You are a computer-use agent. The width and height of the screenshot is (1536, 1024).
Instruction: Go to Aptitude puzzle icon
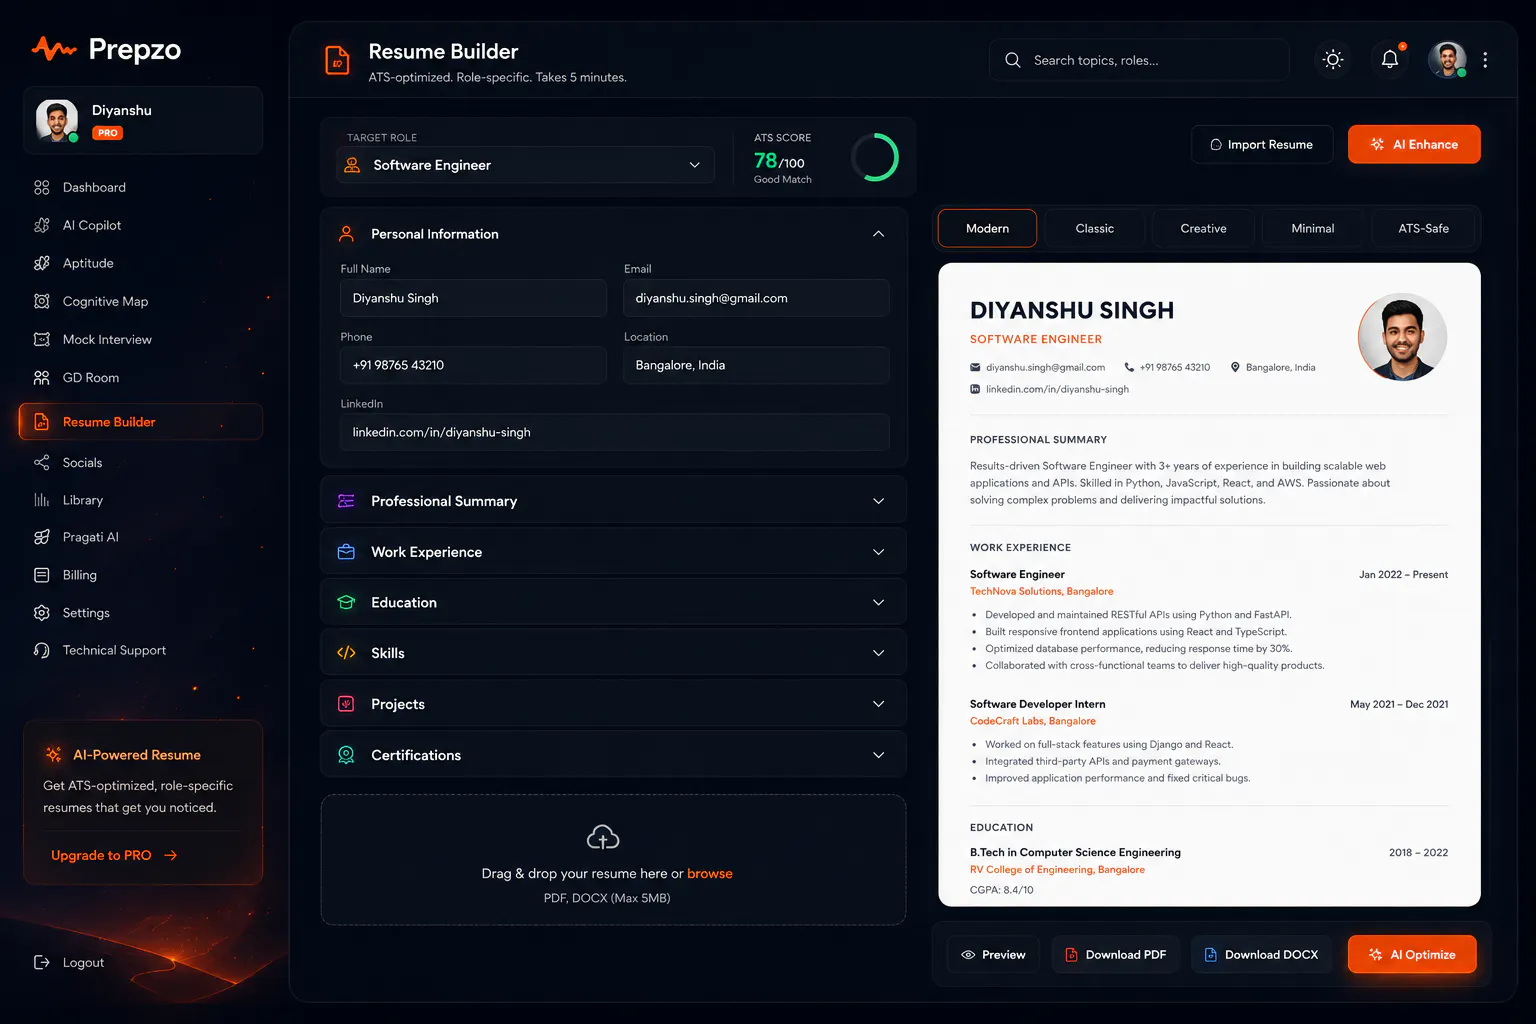coord(41,263)
